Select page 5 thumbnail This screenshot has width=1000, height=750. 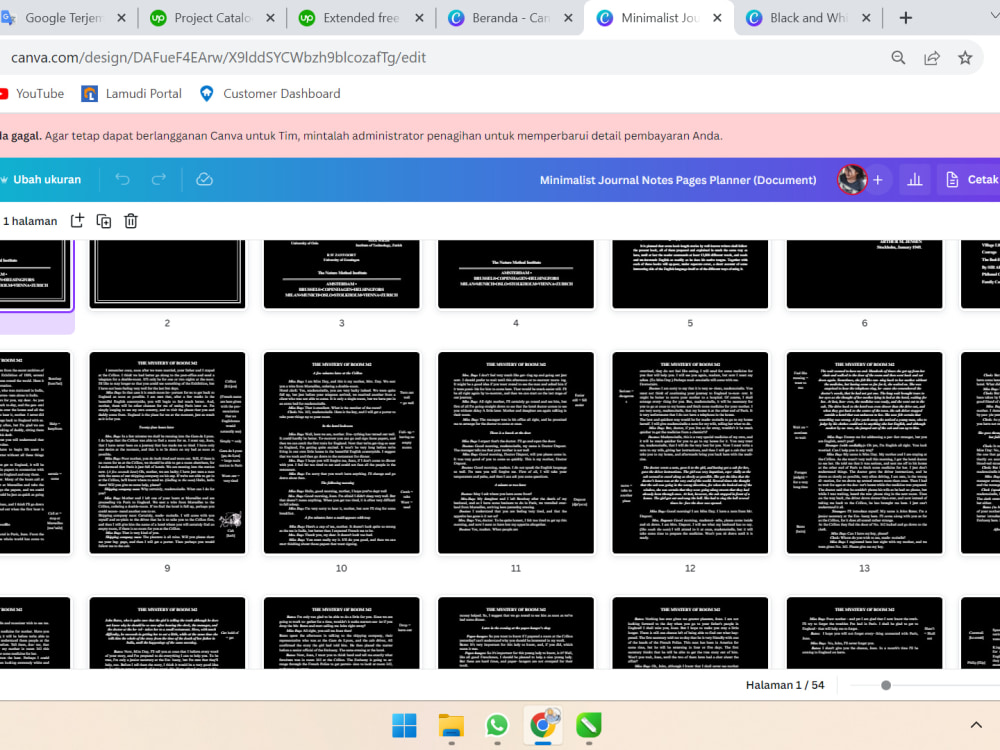click(690, 274)
